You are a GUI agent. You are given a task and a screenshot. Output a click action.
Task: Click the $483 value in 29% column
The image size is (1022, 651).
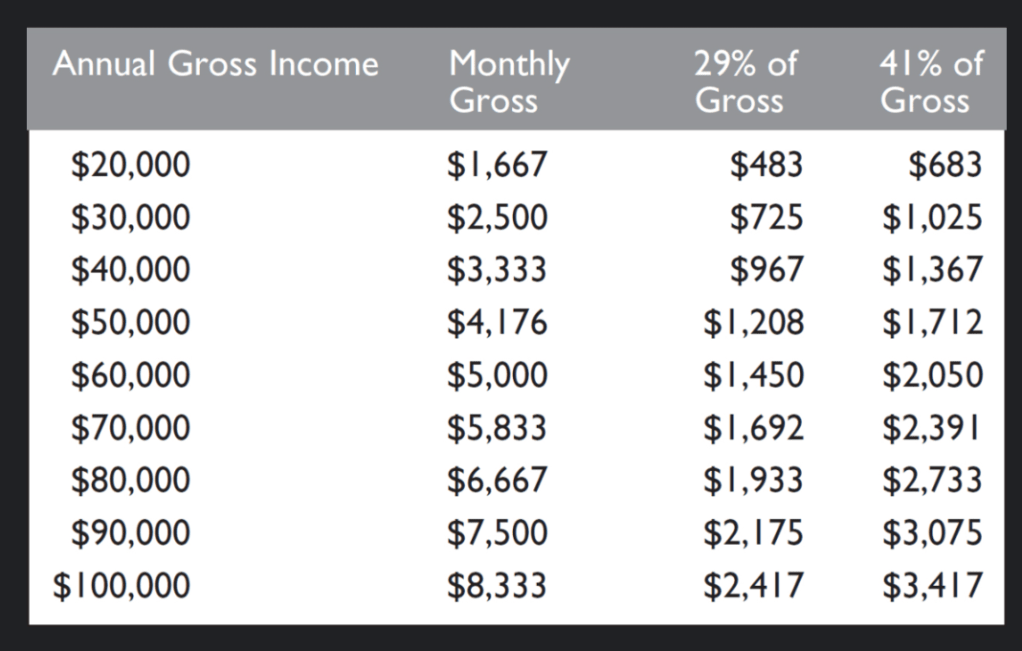click(767, 165)
